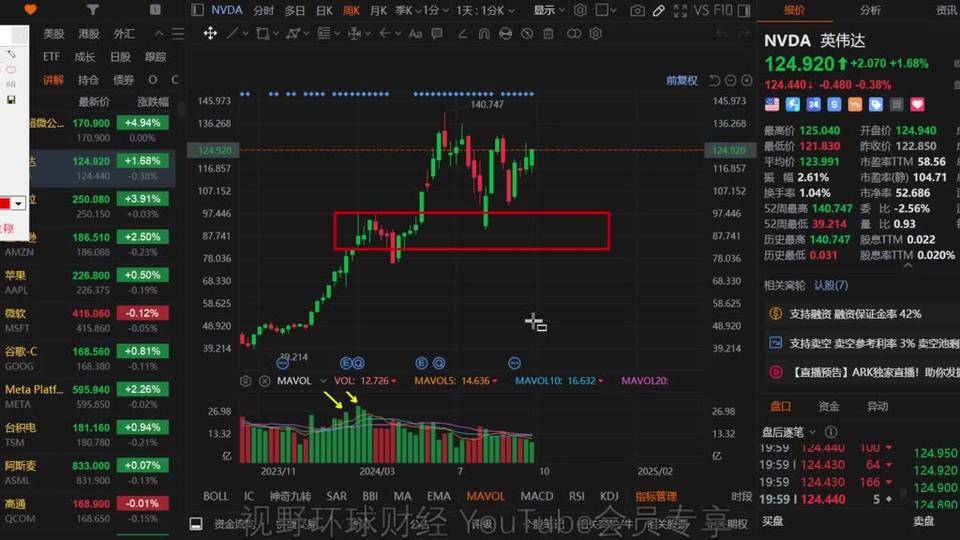Collapse the quote details with the up chevron
This screenshot has width=960, height=540.
point(908,265)
